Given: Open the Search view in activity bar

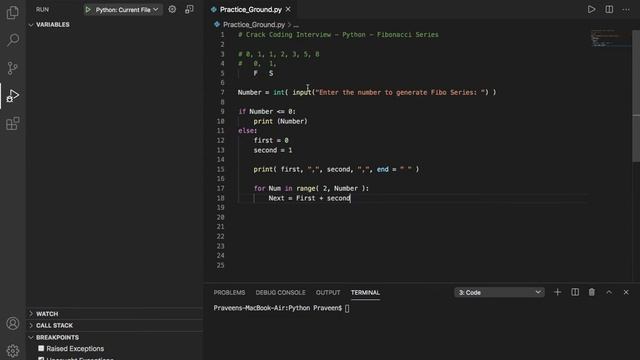Looking at the screenshot, I should click(x=13, y=40).
